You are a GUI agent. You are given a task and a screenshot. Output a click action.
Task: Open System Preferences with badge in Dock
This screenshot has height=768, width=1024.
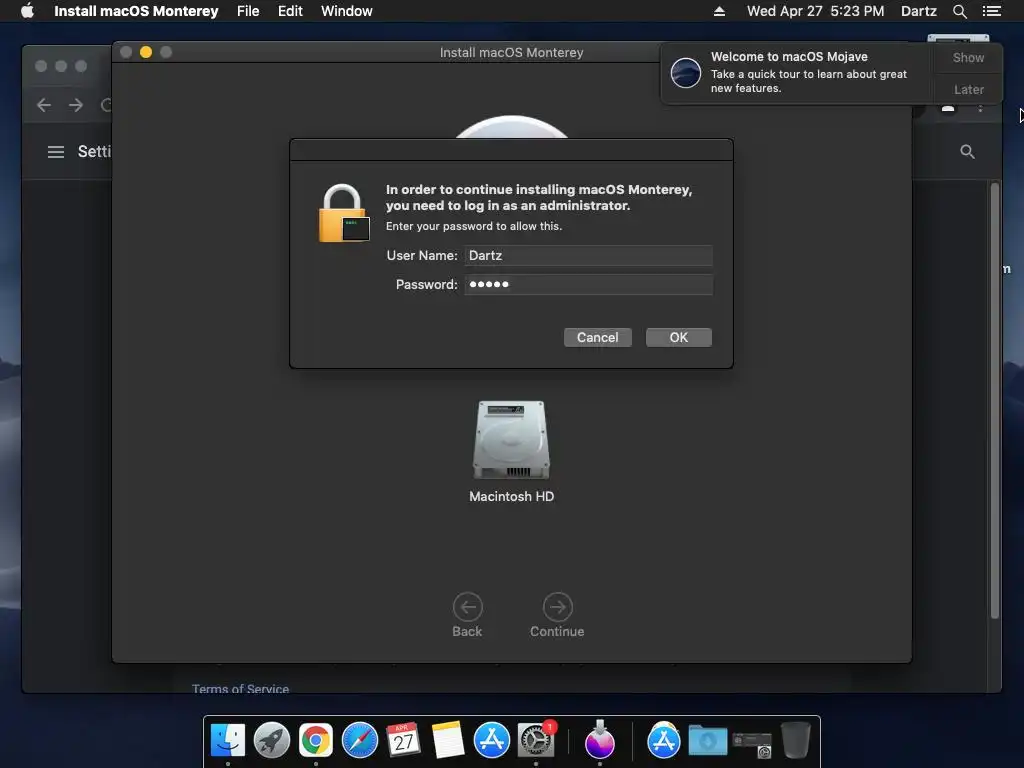(536, 740)
